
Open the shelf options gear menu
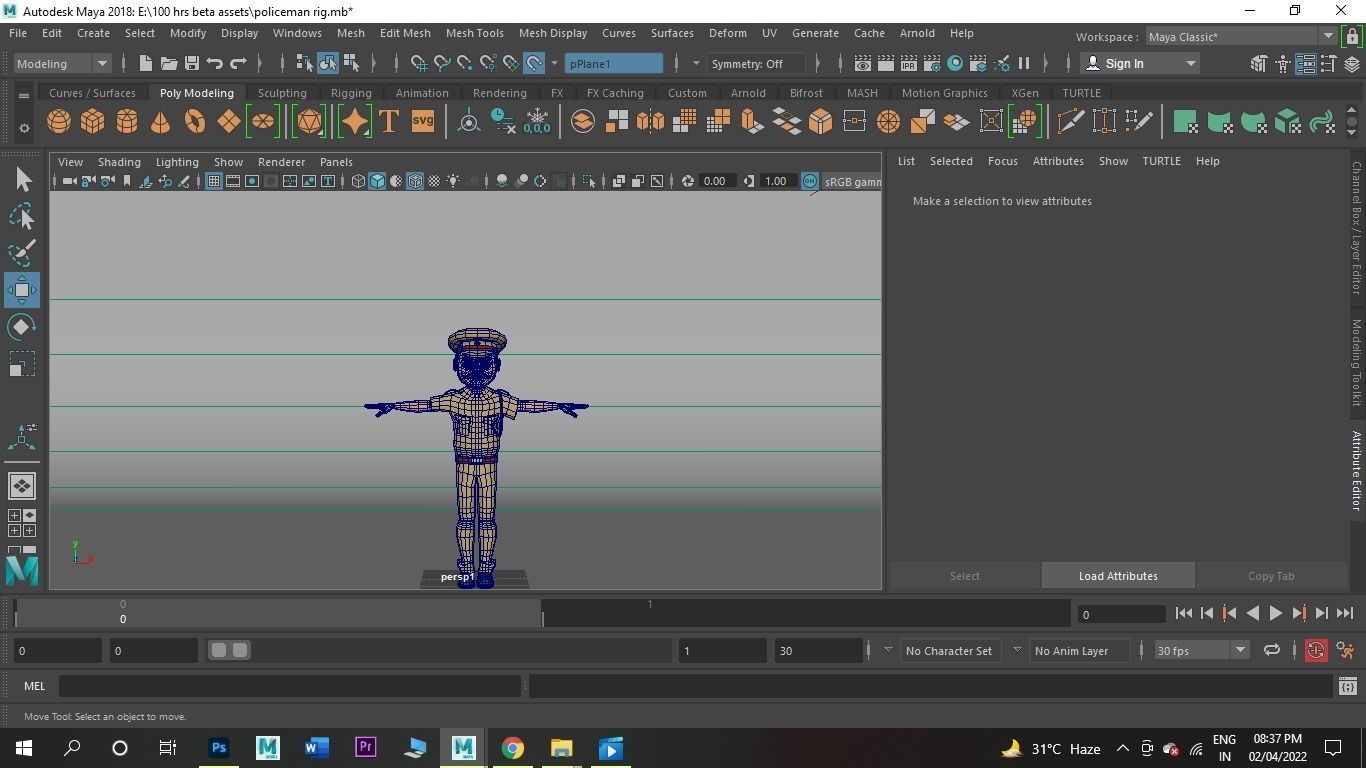(23, 128)
